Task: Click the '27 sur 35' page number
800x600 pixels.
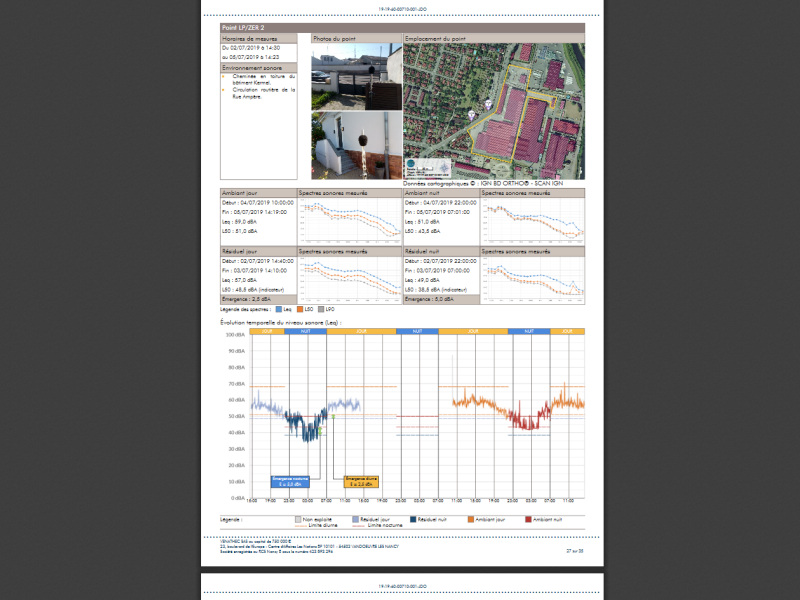Action: [x=574, y=551]
